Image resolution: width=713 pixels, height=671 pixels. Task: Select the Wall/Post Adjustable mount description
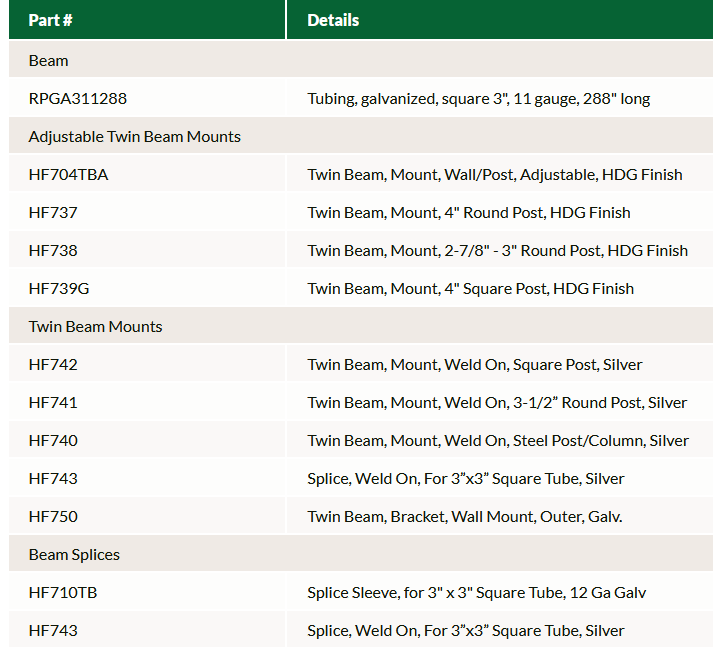coord(495,174)
